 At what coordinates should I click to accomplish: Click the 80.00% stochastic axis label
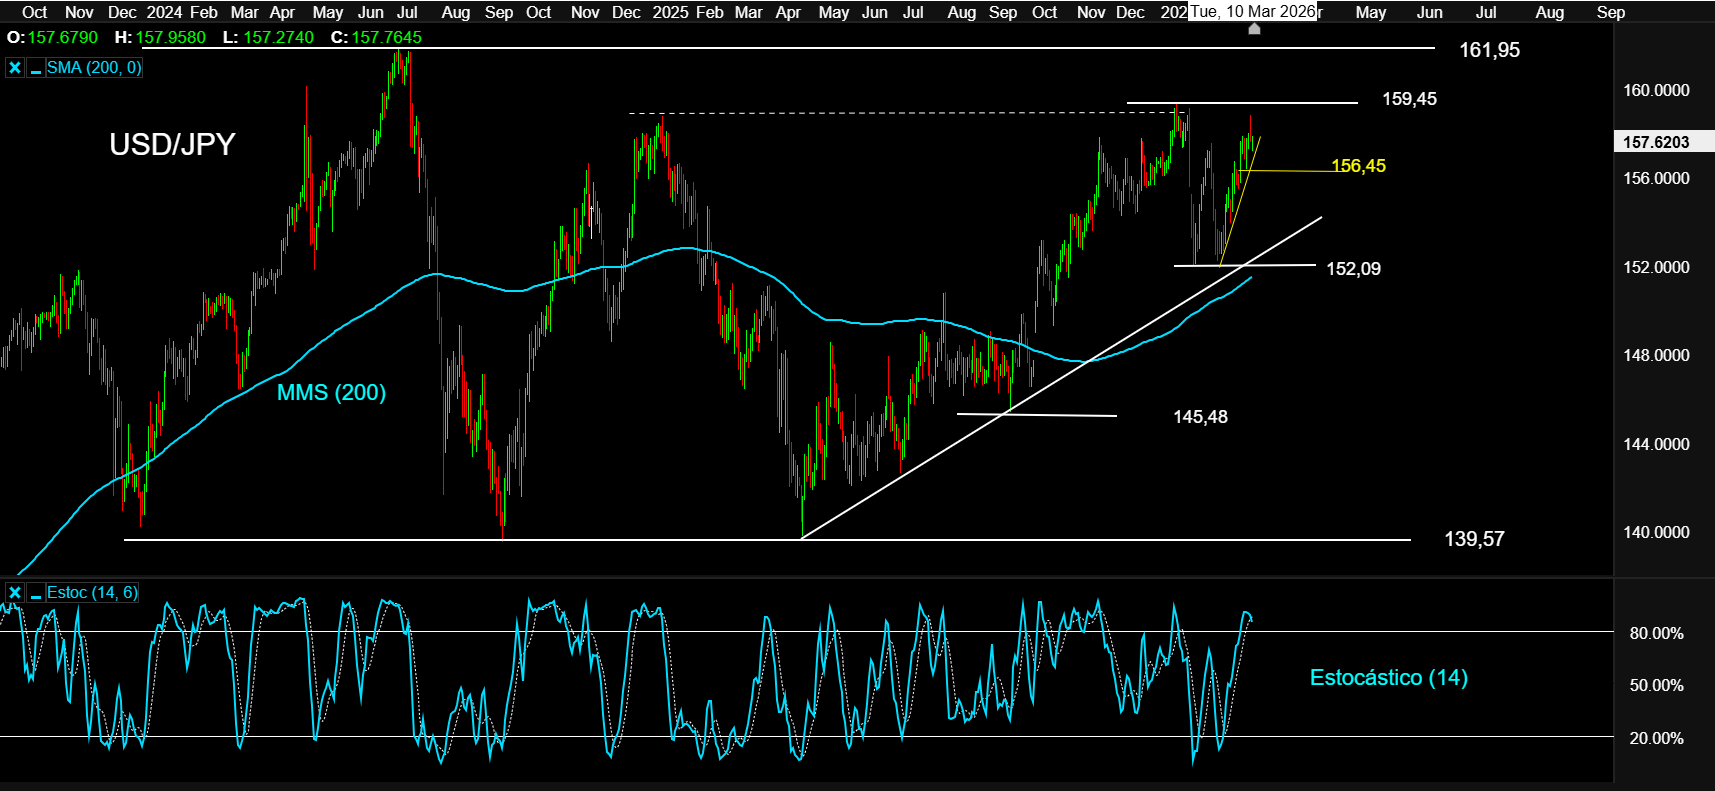coord(1656,633)
